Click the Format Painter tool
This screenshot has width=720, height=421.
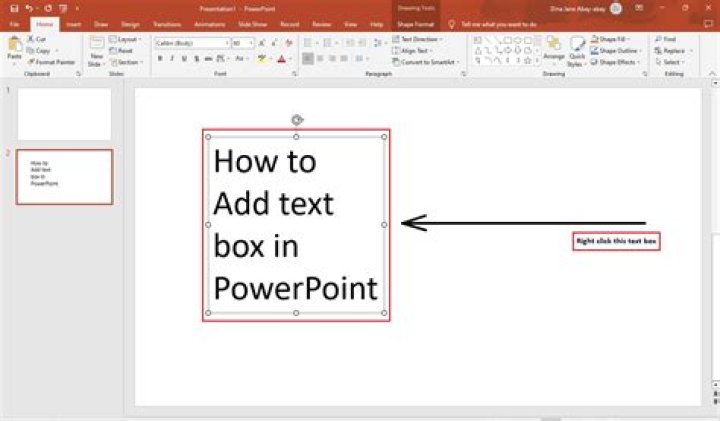tap(53, 62)
